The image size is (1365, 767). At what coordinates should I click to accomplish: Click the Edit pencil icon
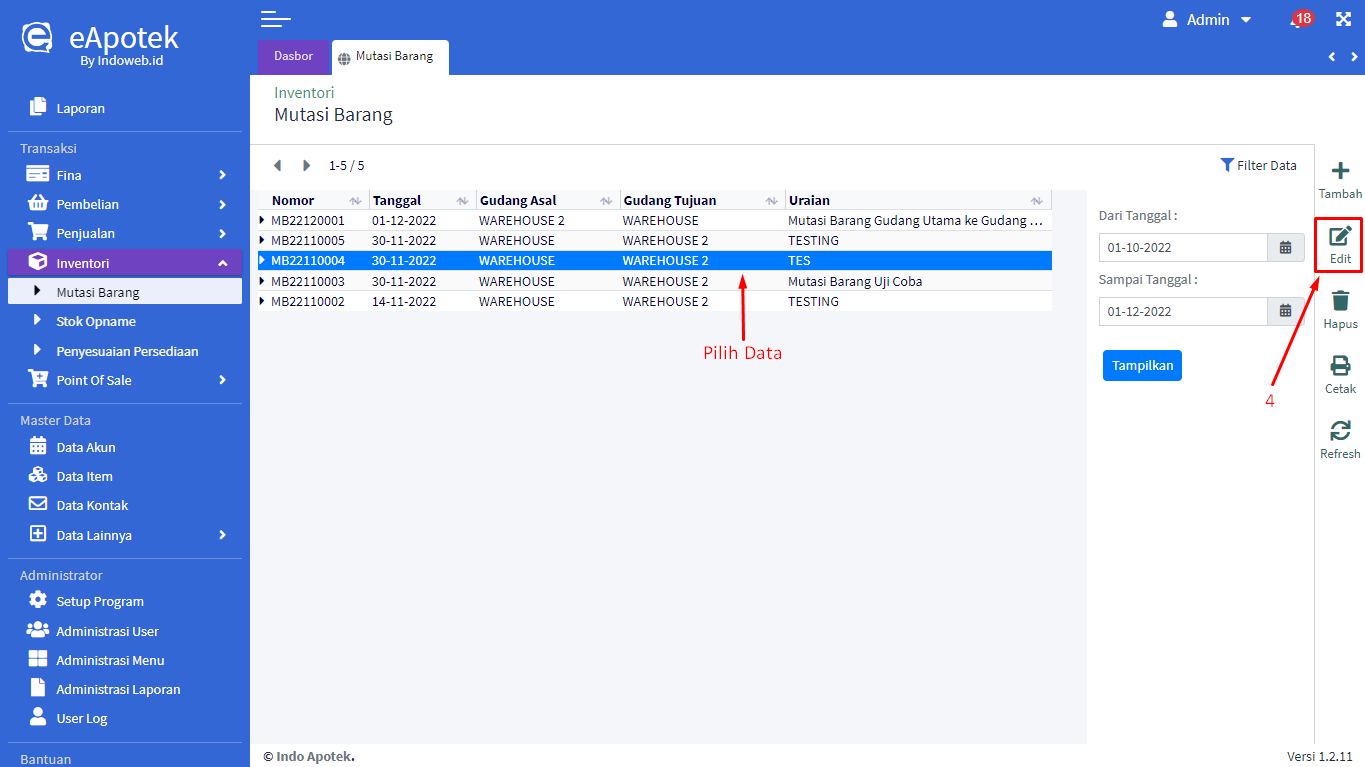coord(1340,237)
